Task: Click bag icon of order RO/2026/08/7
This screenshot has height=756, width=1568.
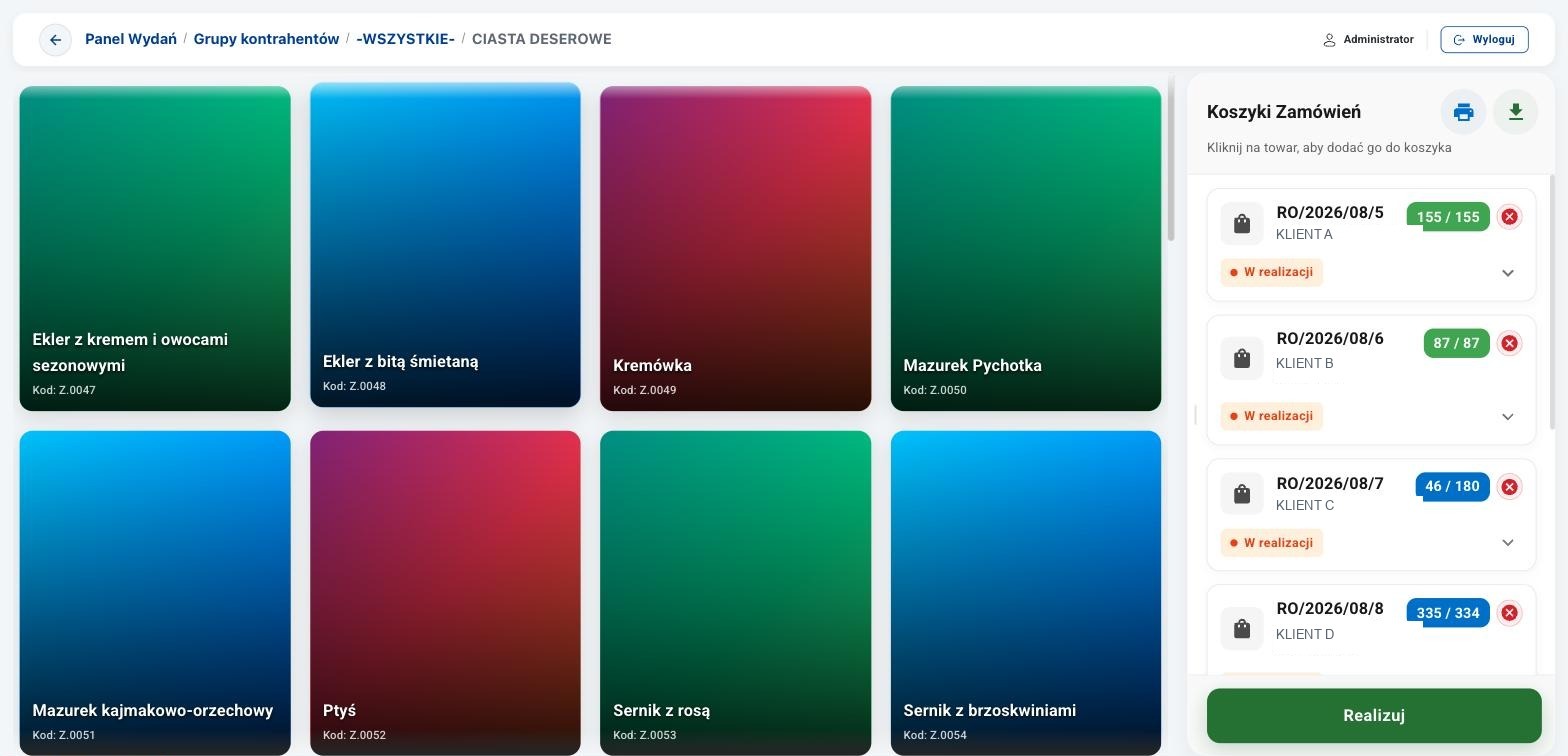Action: coord(1242,494)
